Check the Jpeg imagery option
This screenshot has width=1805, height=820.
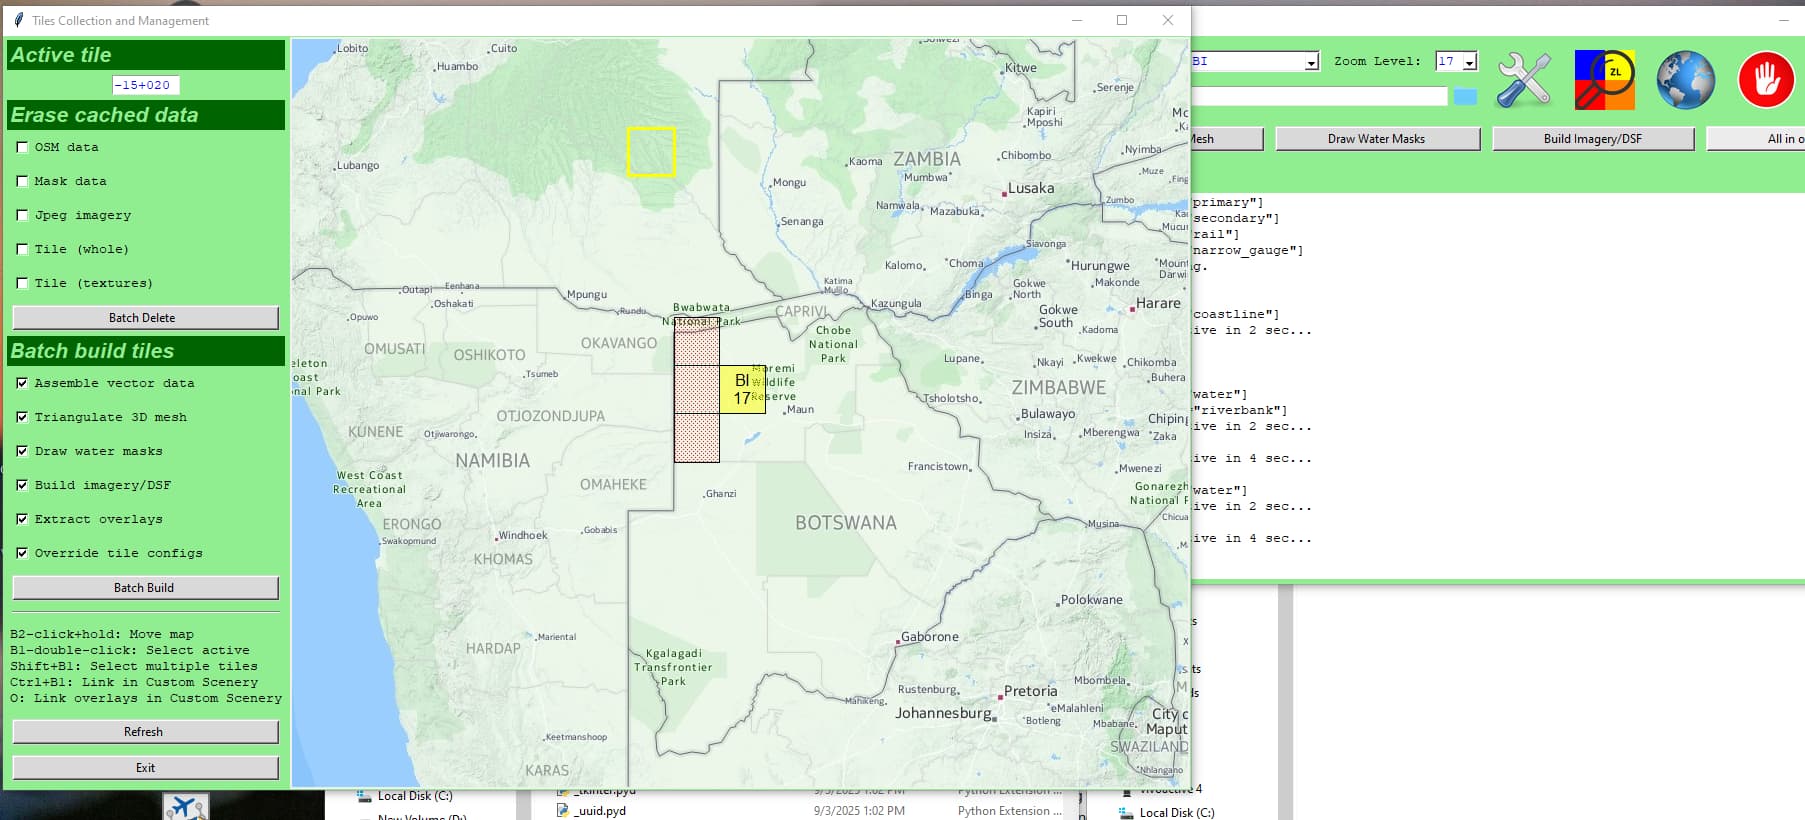click(22, 215)
